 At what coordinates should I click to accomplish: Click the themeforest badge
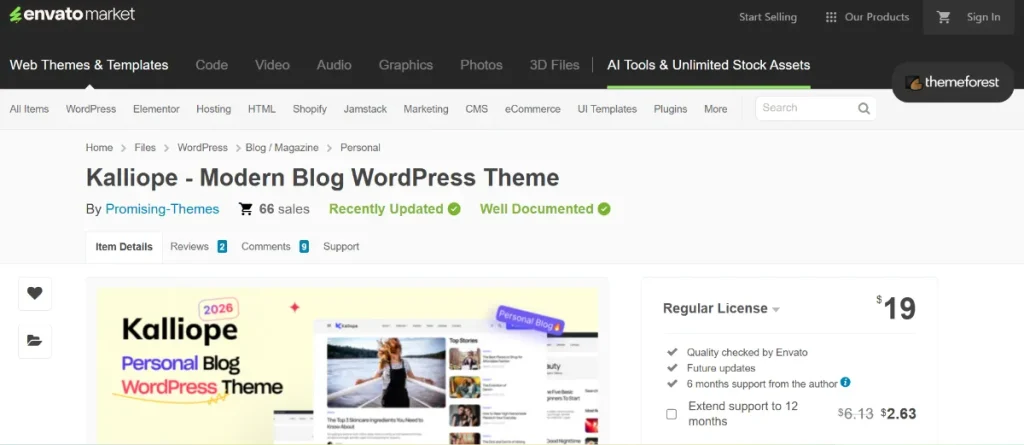pyautogui.click(x=952, y=82)
